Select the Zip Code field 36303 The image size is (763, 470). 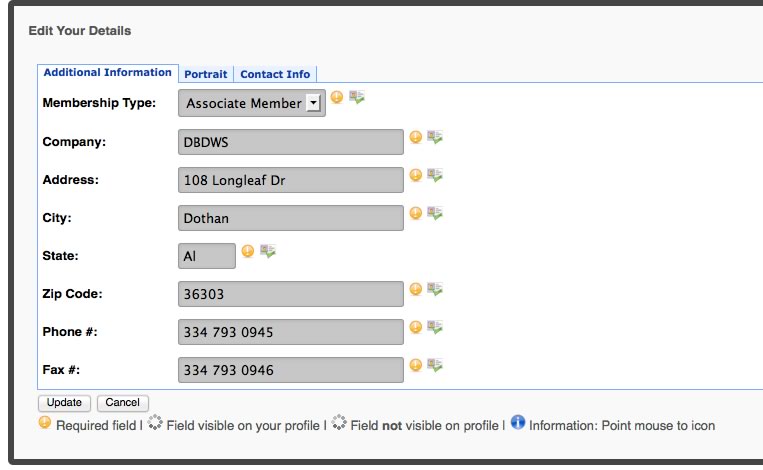pyautogui.click(x=291, y=294)
